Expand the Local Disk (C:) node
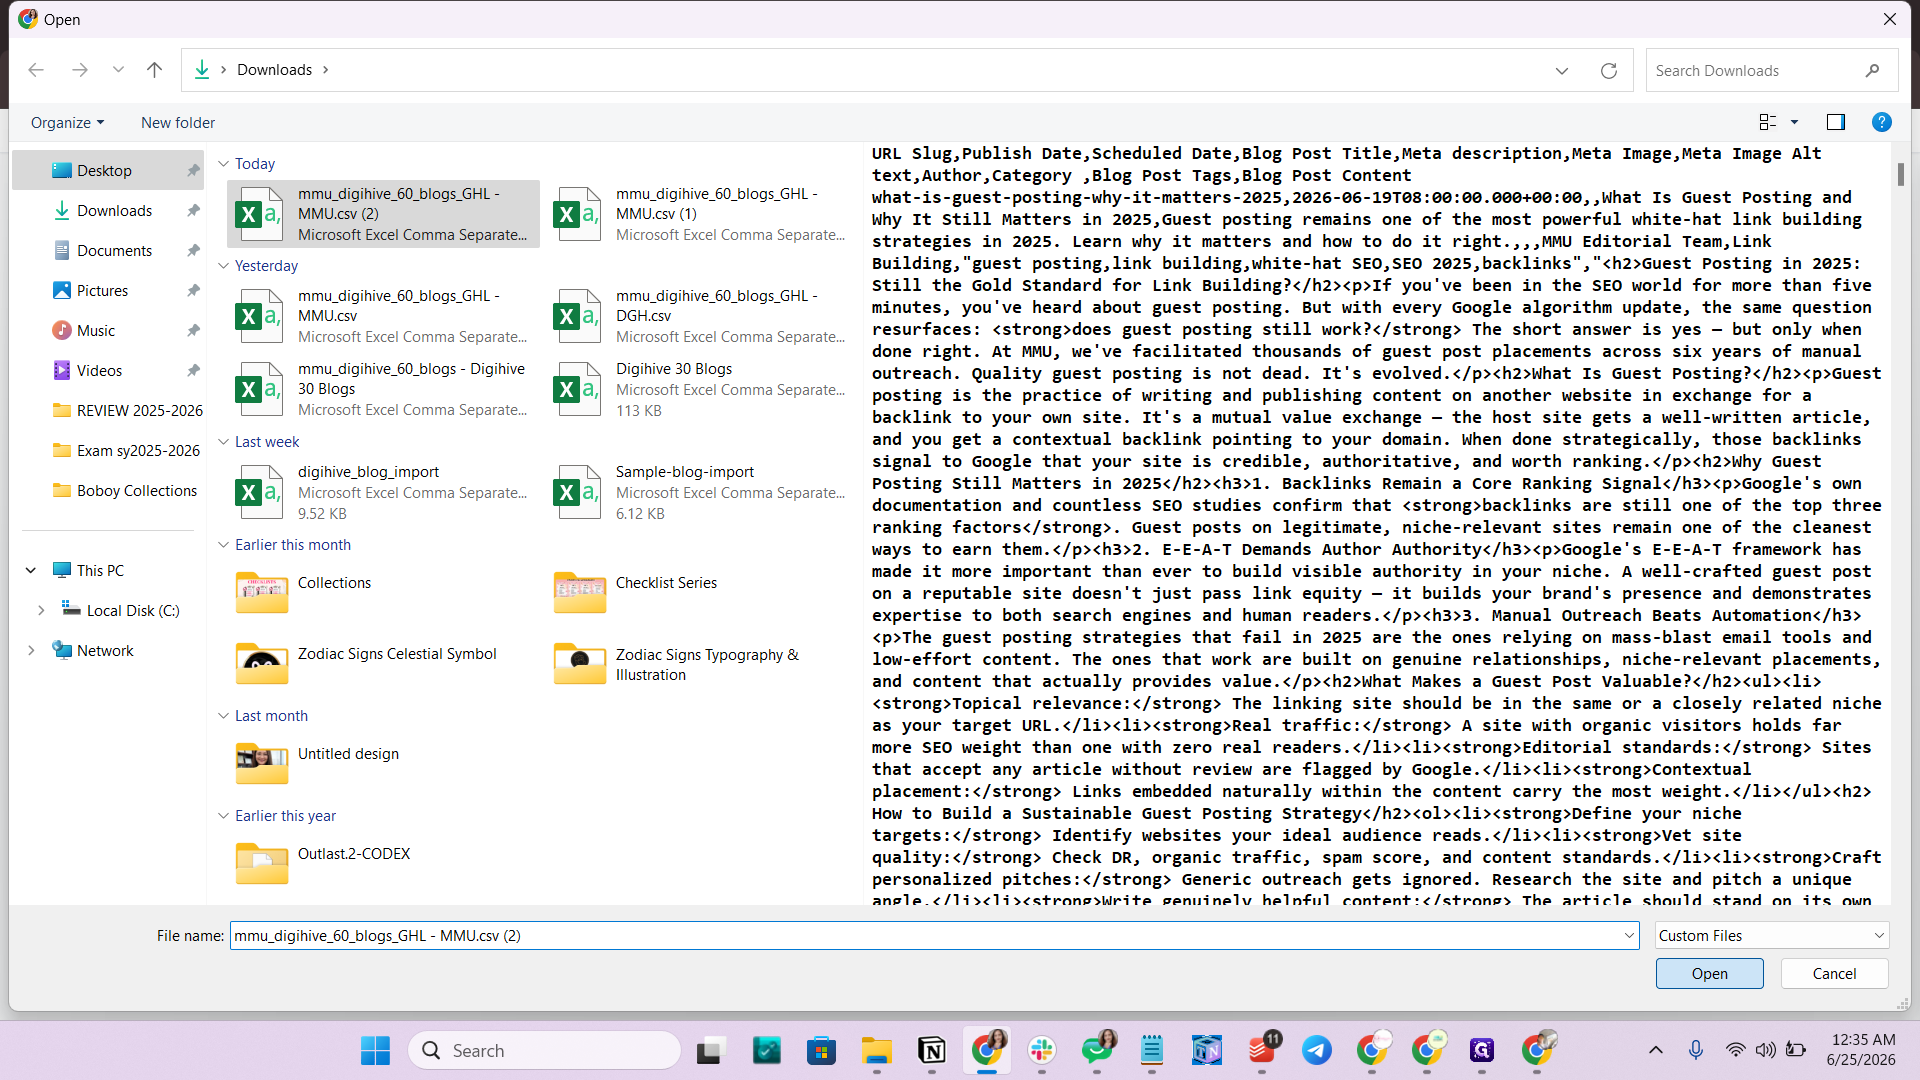This screenshot has height=1080, width=1920. (41, 611)
